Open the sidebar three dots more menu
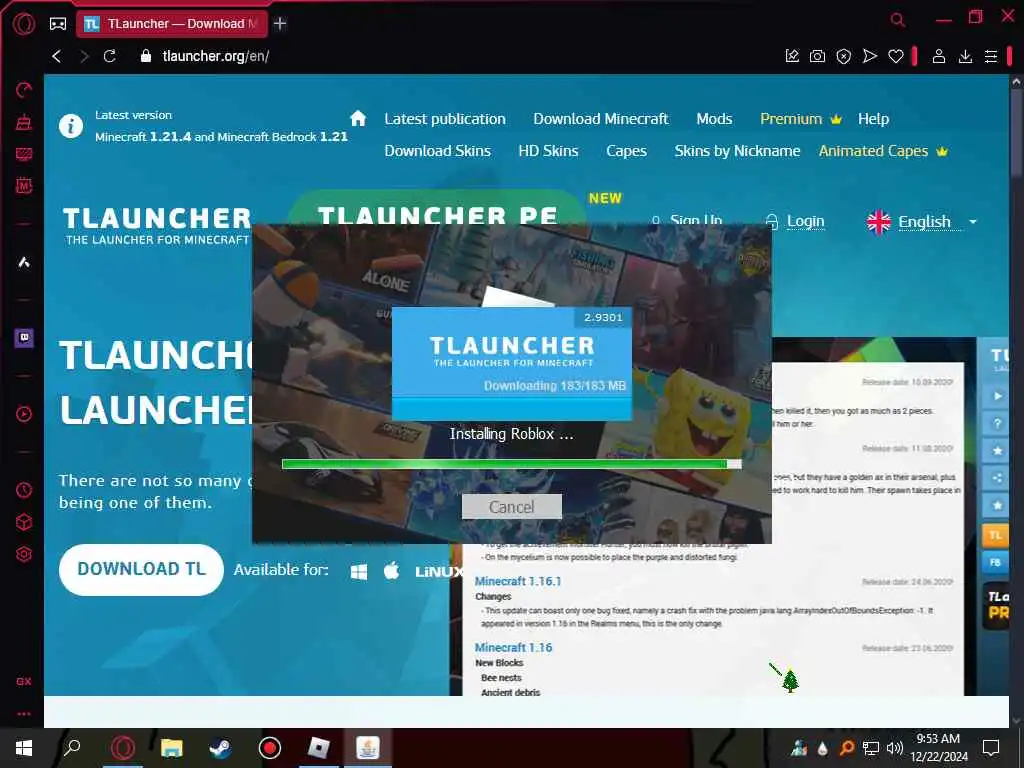Screen dimensions: 1024x768 tap(24, 714)
